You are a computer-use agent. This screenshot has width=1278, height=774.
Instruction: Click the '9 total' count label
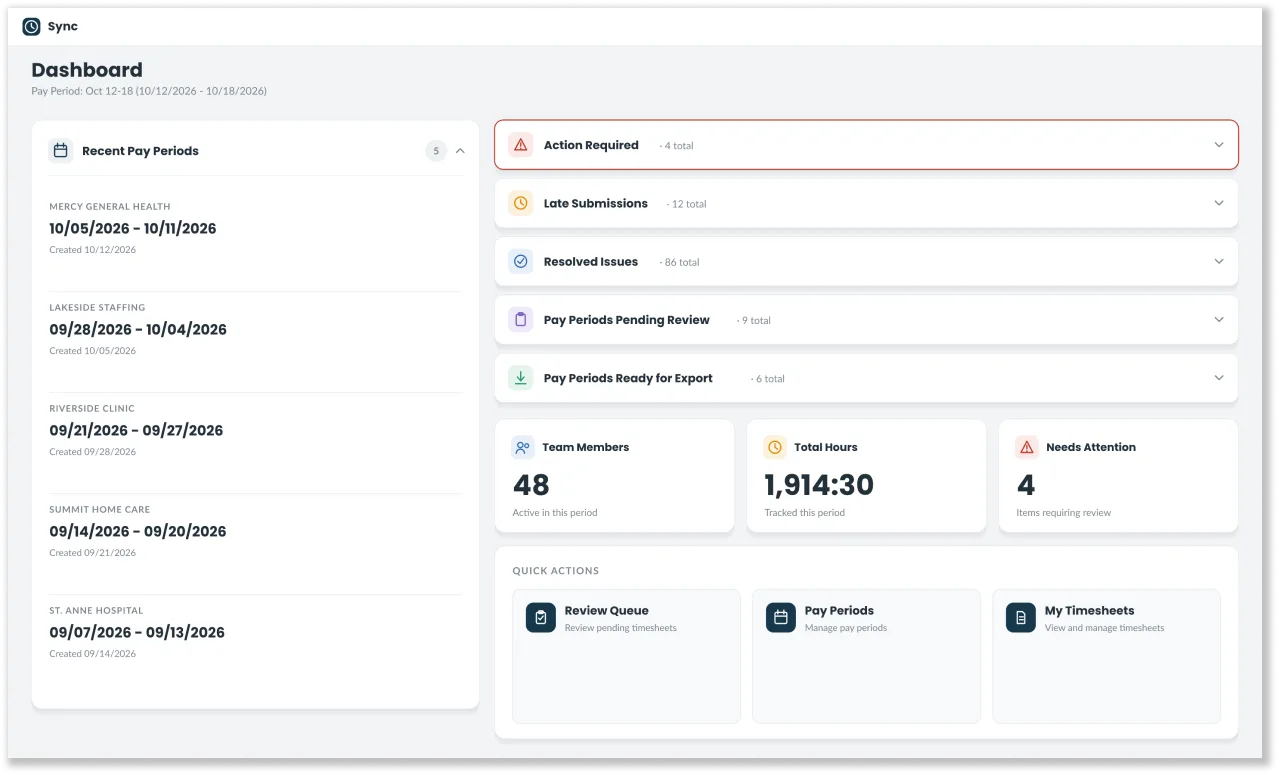tap(754, 321)
